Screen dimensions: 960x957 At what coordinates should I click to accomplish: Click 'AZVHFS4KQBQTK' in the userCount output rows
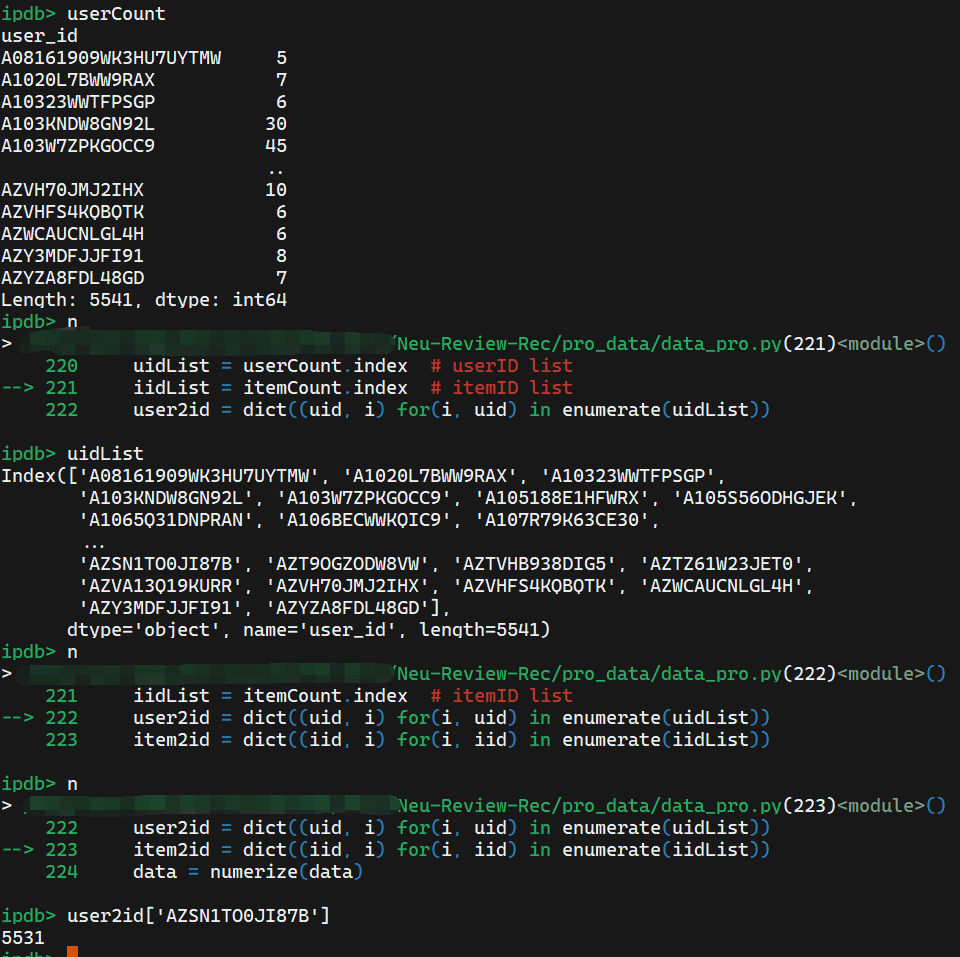click(x=72, y=212)
